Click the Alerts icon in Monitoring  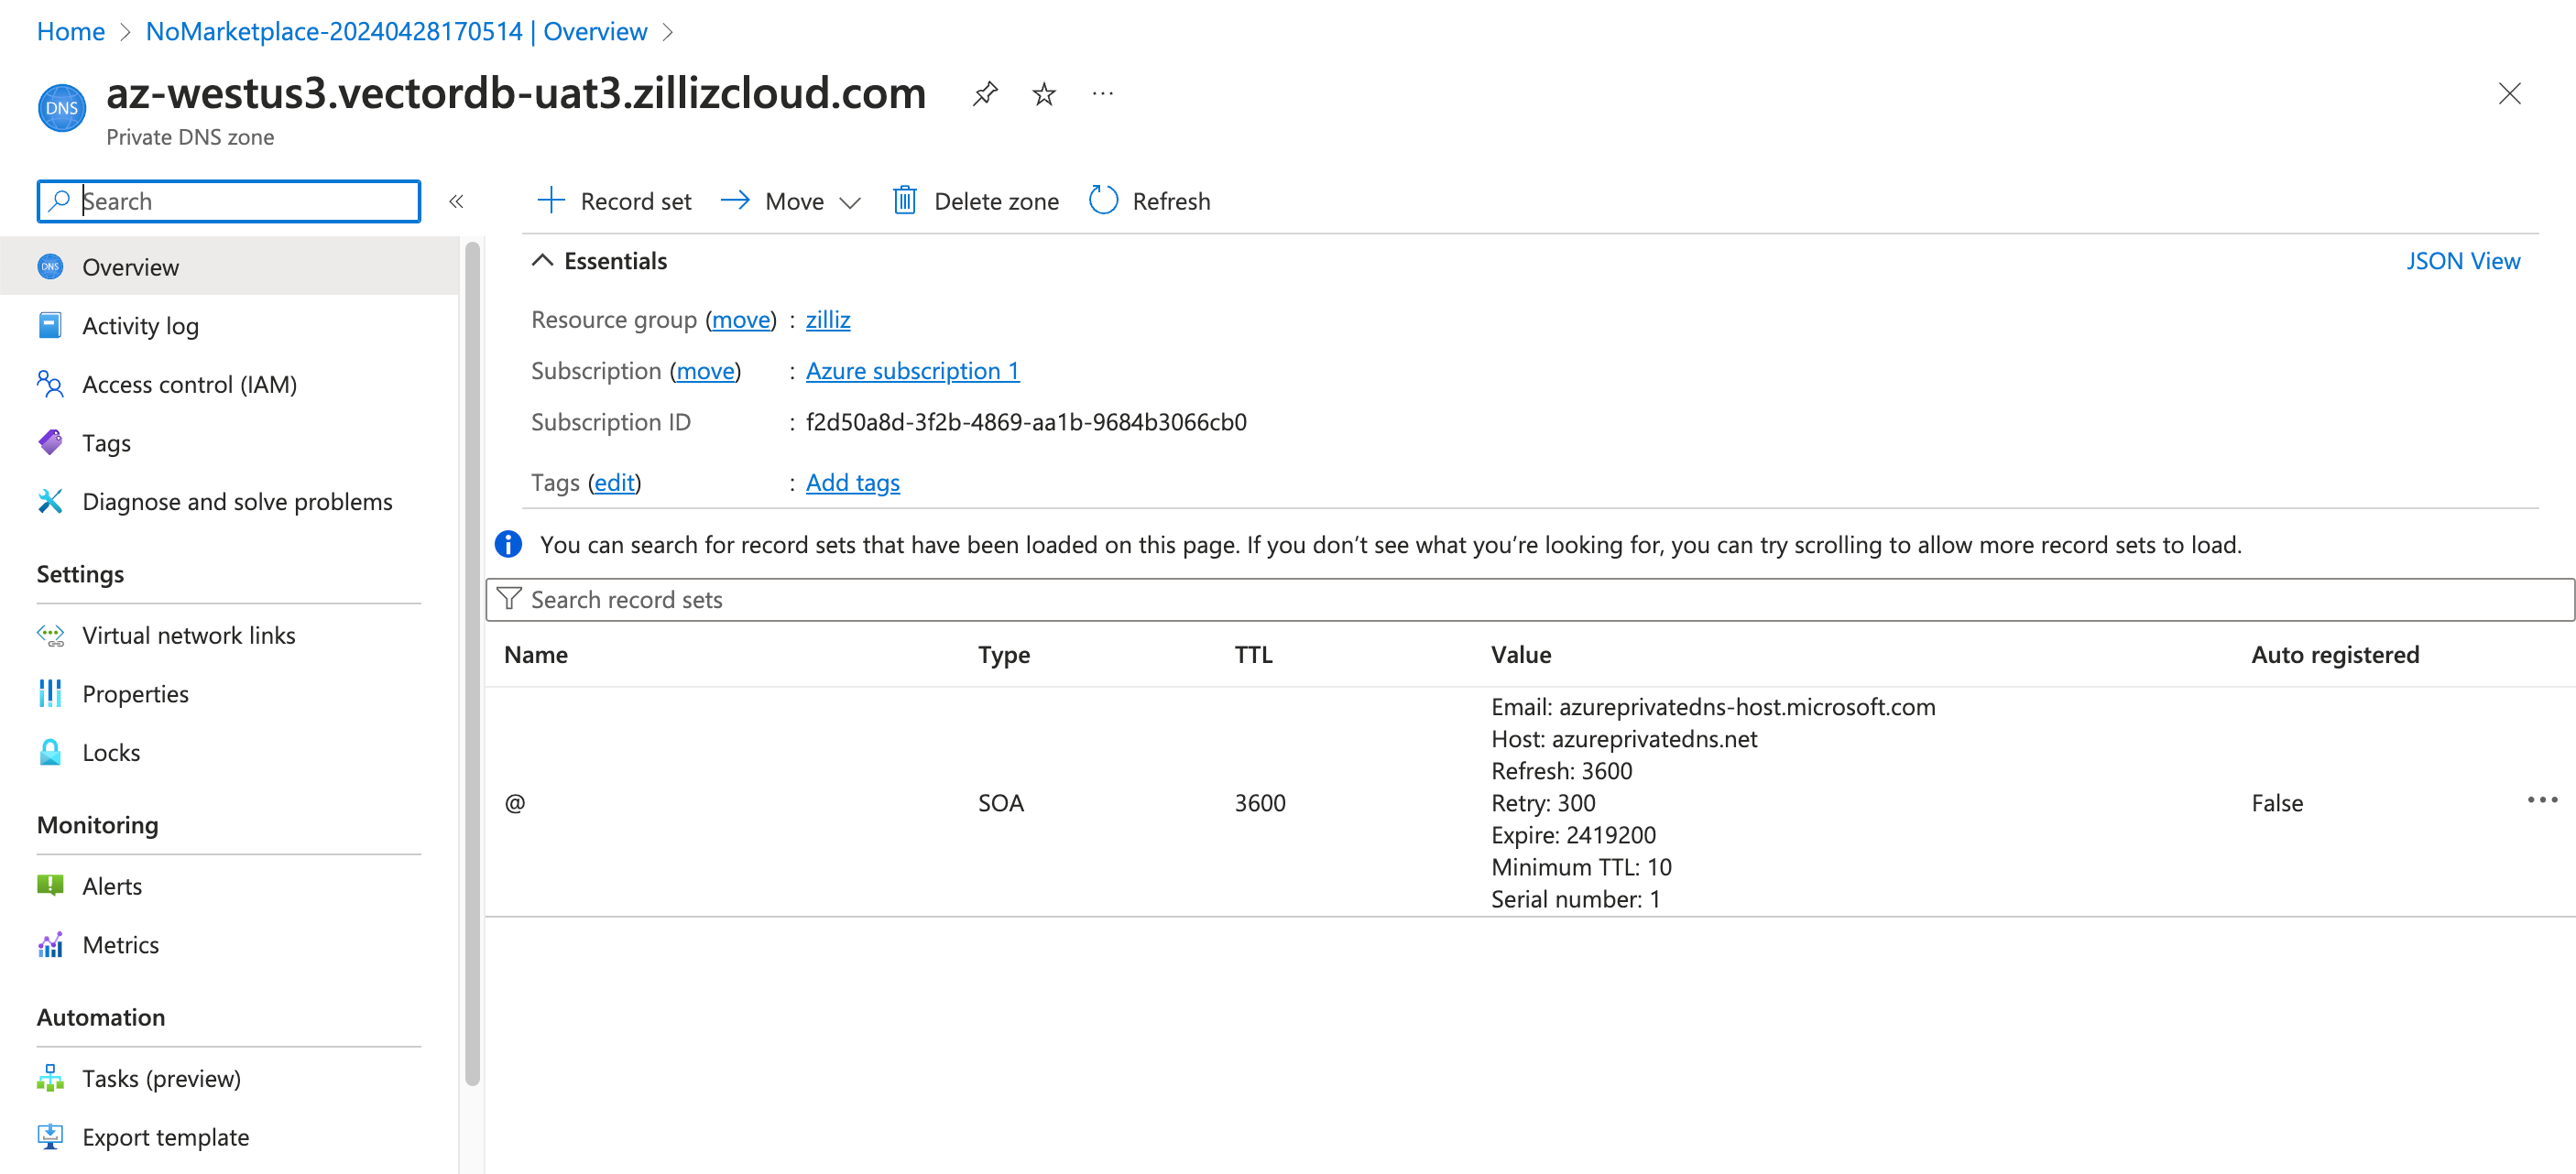[x=52, y=885]
